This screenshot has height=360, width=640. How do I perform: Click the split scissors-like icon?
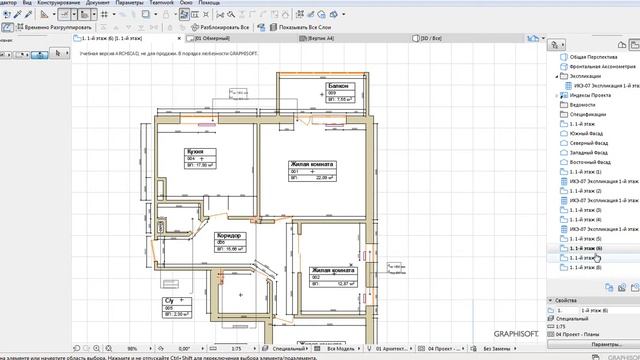pyautogui.click(x=220, y=15)
